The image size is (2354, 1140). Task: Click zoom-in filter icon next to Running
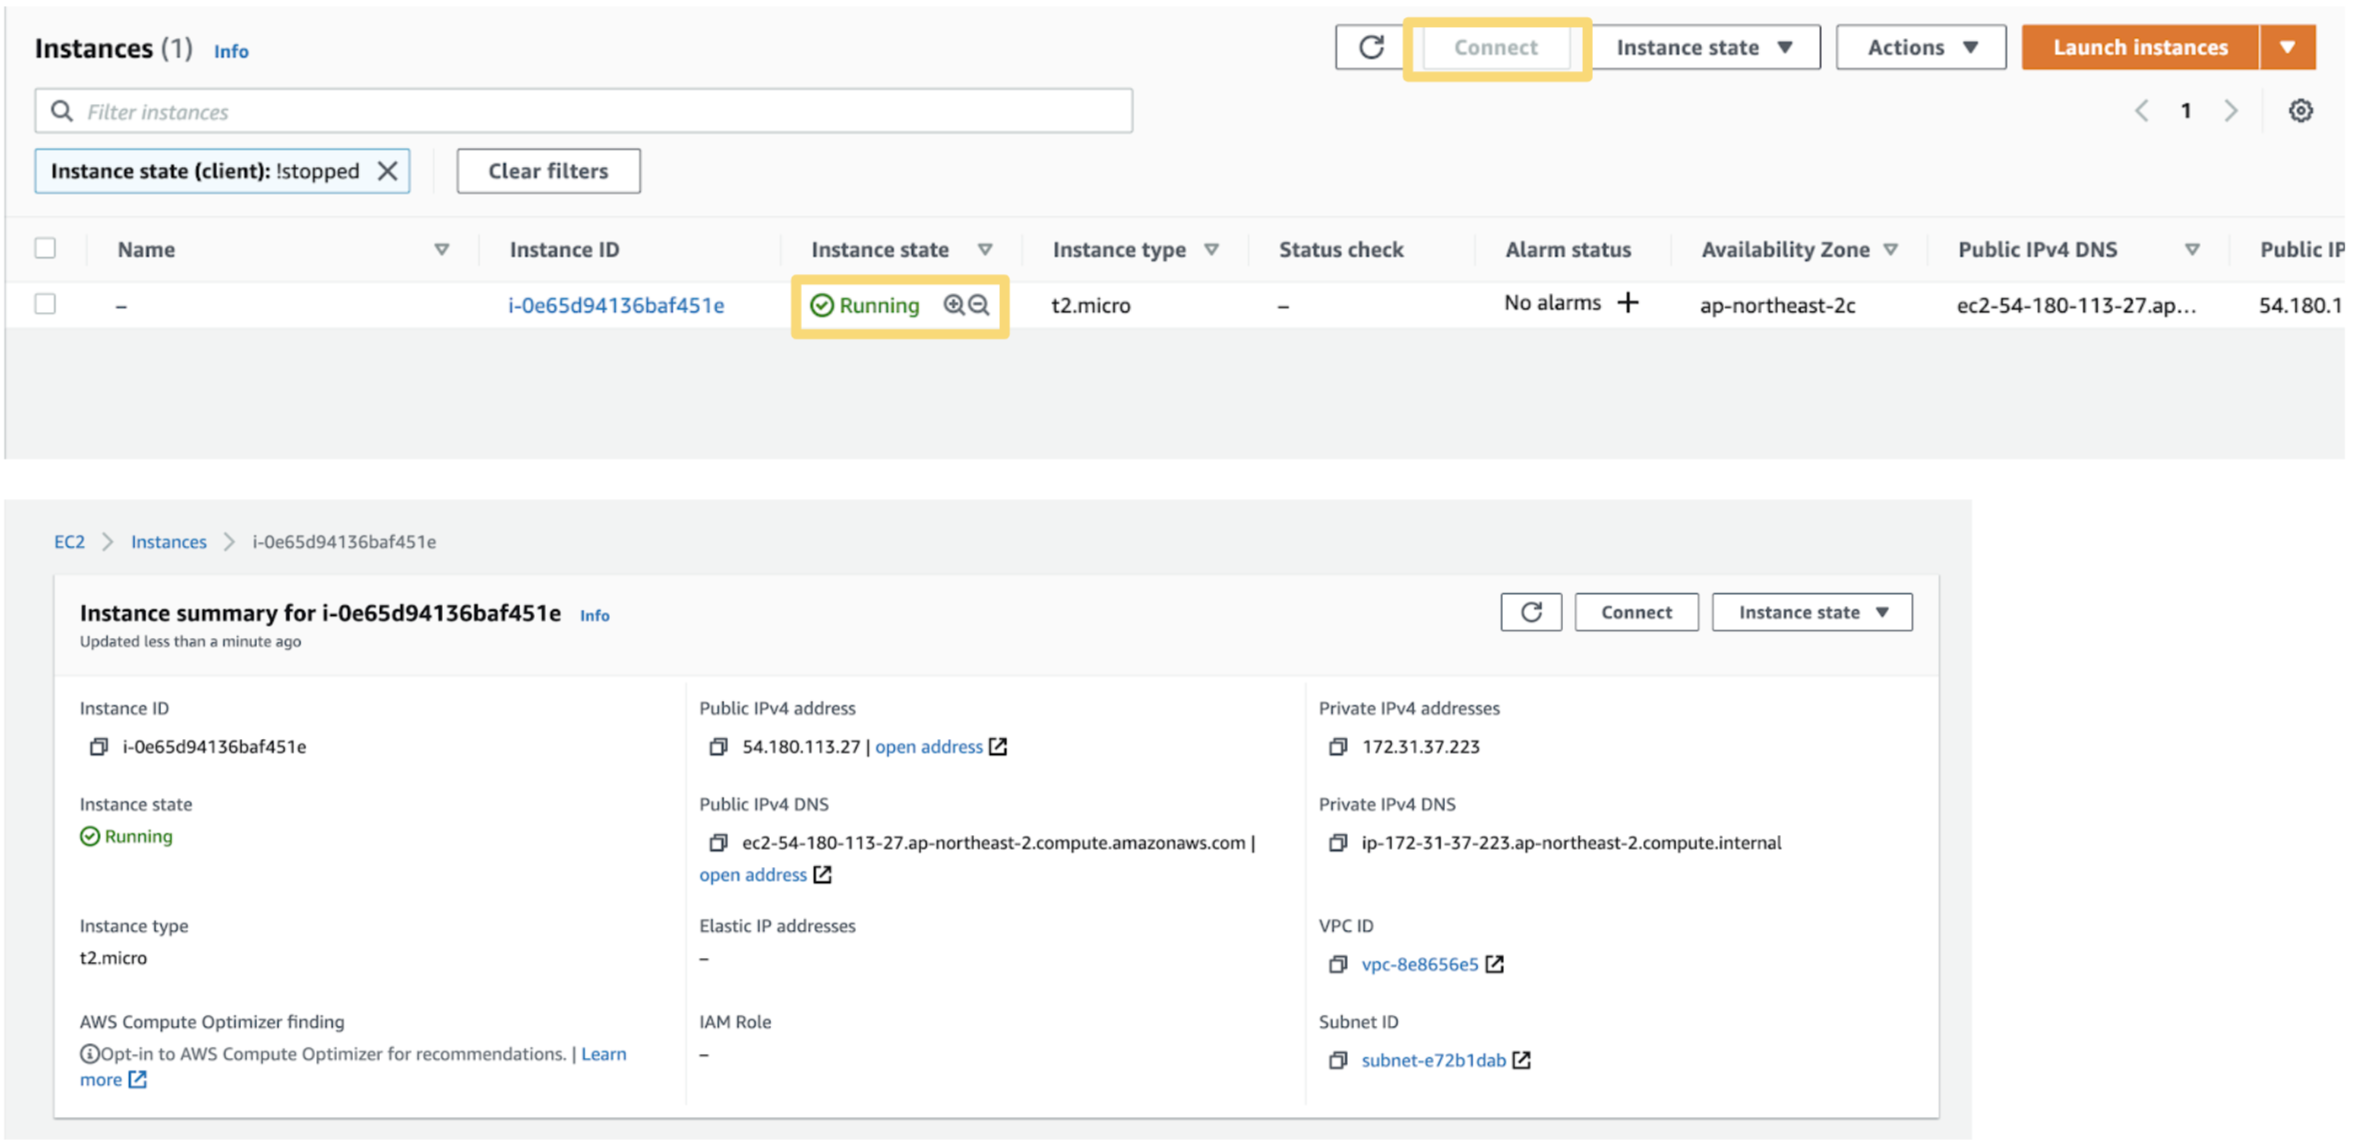coord(954,305)
